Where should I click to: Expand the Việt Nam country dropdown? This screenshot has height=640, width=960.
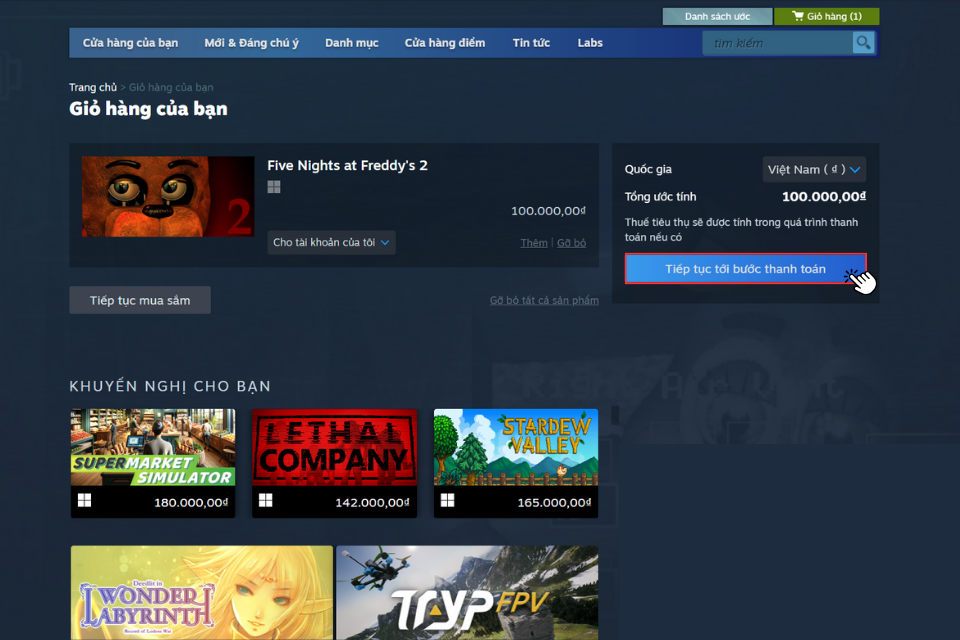pos(814,170)
